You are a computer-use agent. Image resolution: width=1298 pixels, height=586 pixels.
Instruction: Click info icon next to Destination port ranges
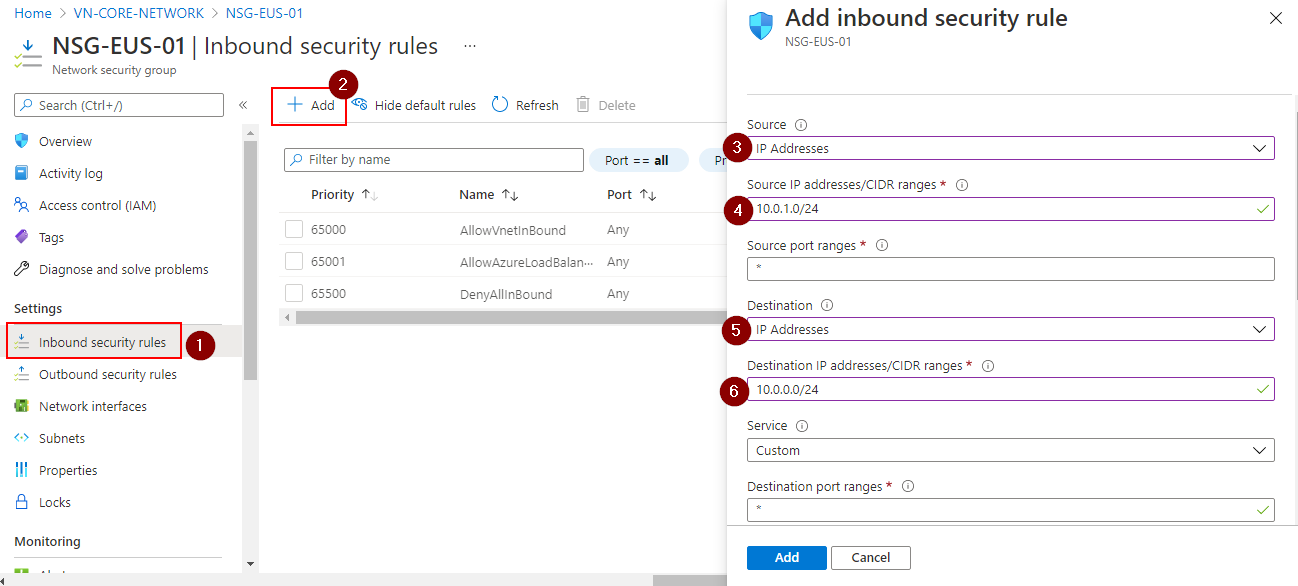[908, 487]
